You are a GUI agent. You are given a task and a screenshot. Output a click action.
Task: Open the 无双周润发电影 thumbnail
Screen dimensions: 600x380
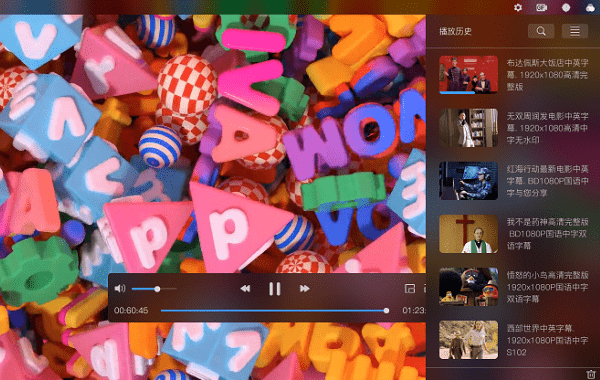click(x=468, y=128)
